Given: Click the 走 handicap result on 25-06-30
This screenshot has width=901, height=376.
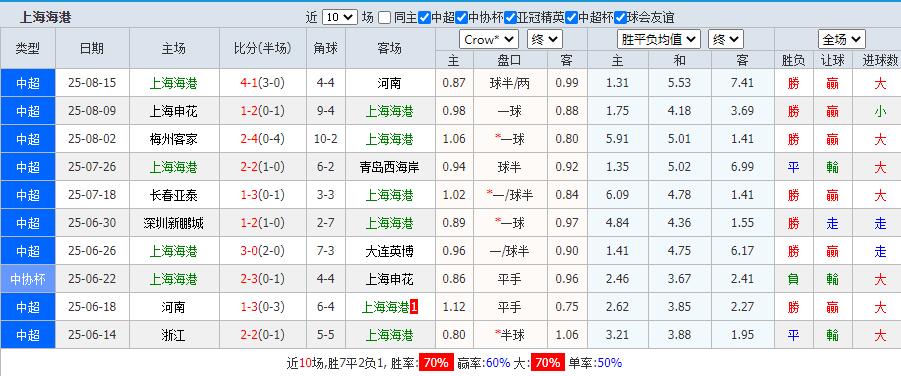Looking at the screenshot, I should coord(832,223).
